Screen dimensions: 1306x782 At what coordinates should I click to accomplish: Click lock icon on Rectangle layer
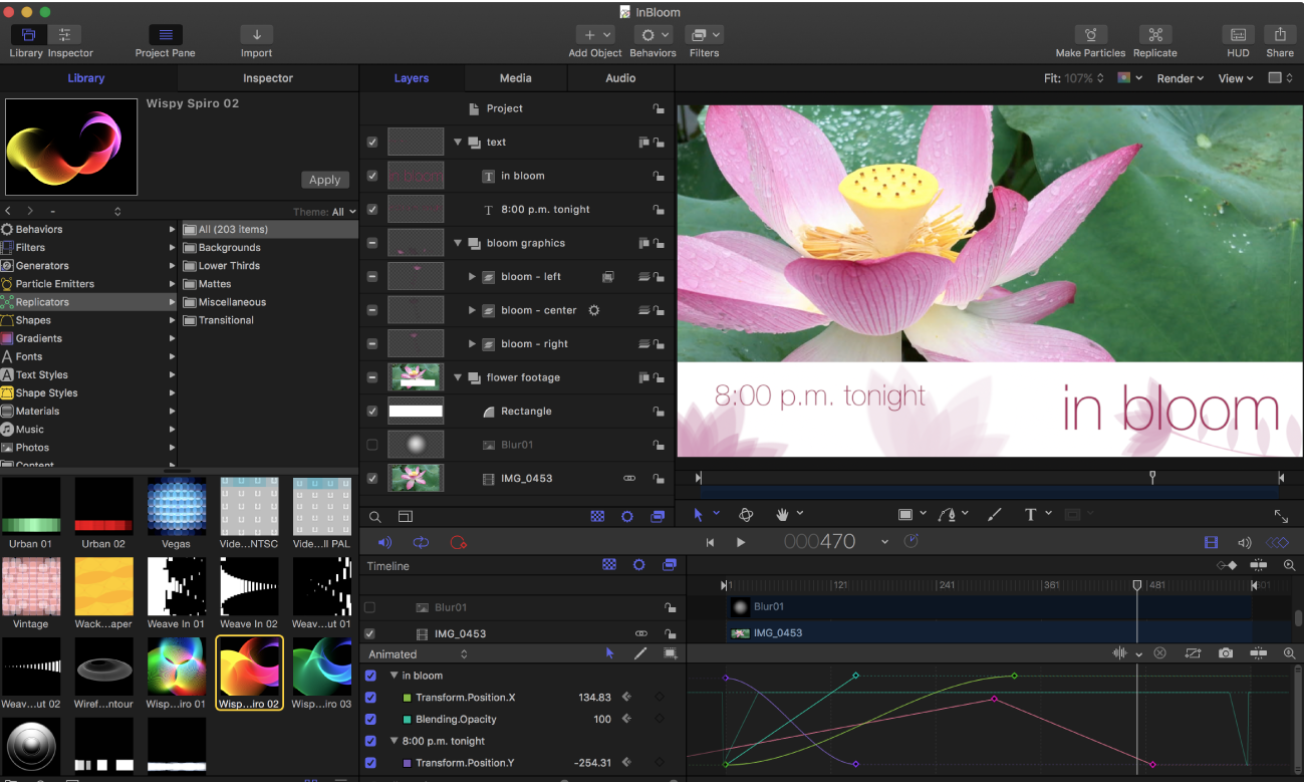(x=658, y=411)
